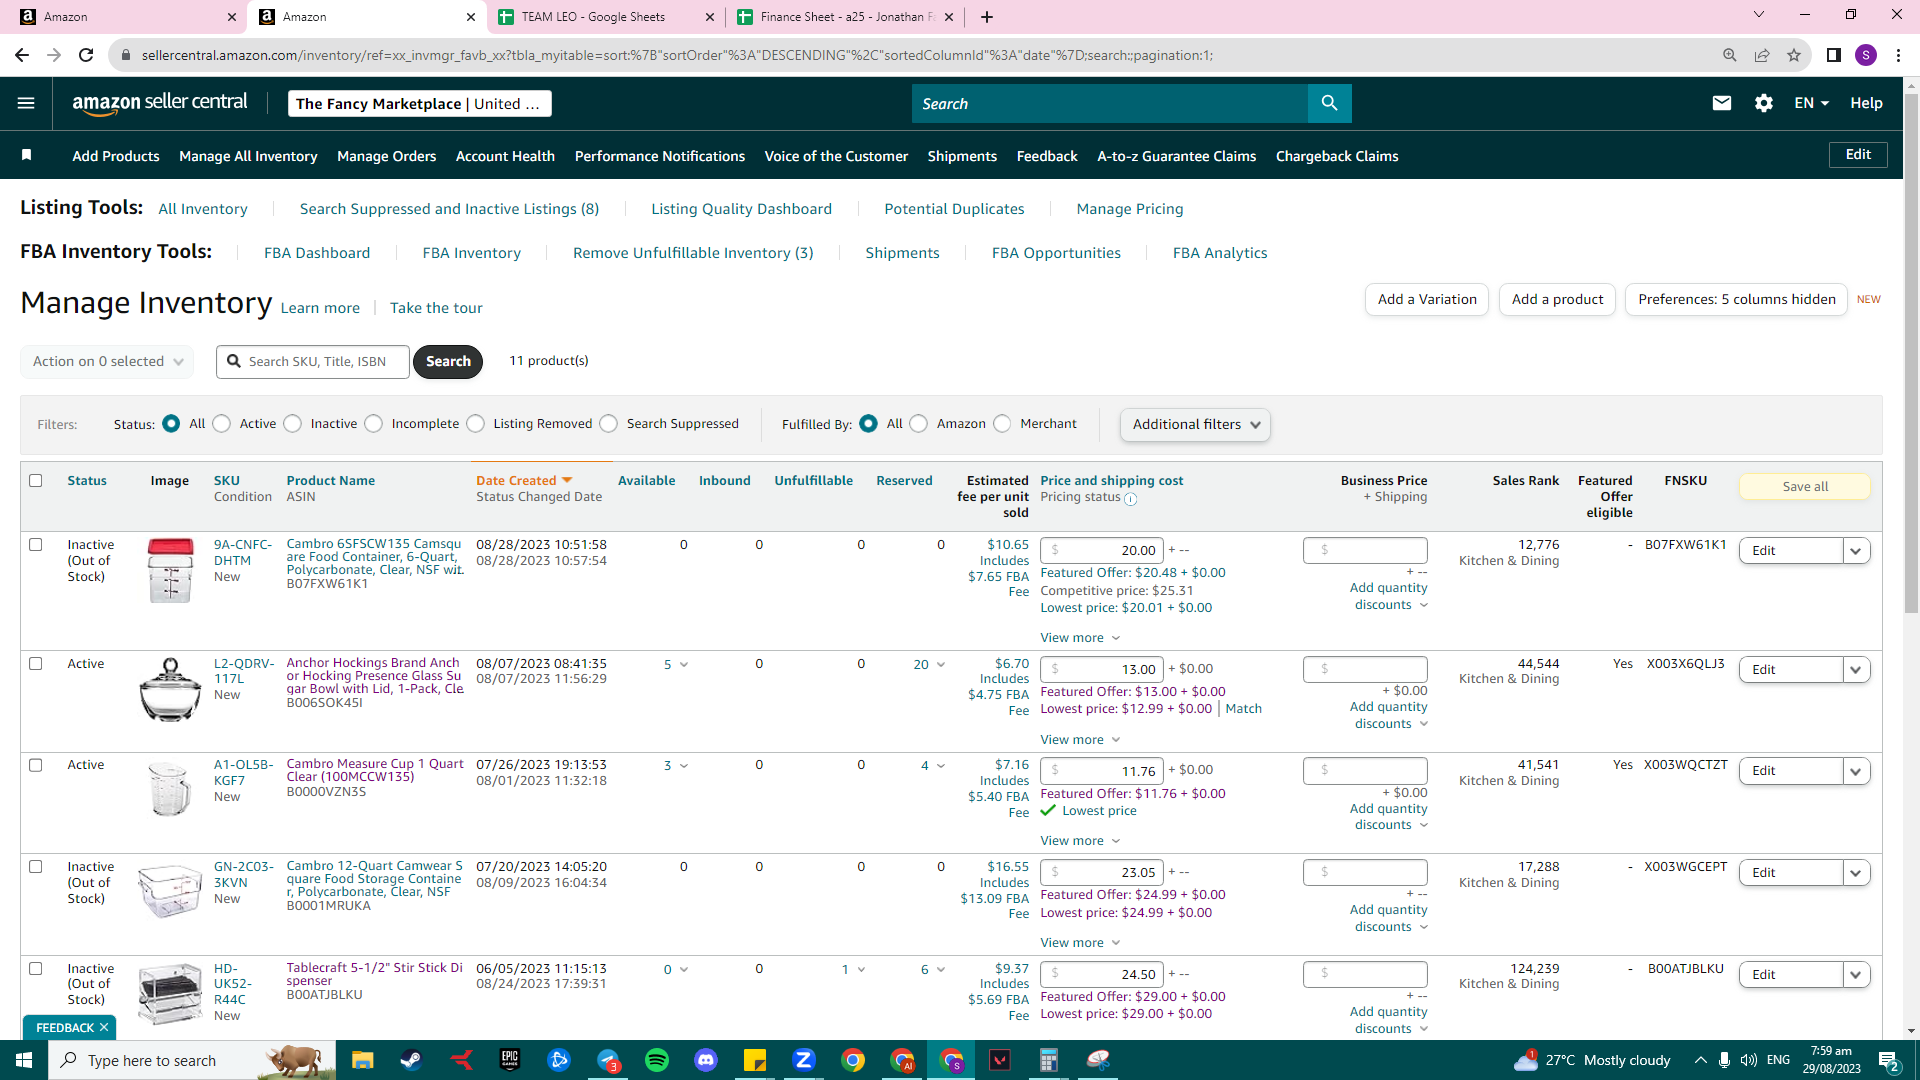Click Add a product button

[1557, 299]
